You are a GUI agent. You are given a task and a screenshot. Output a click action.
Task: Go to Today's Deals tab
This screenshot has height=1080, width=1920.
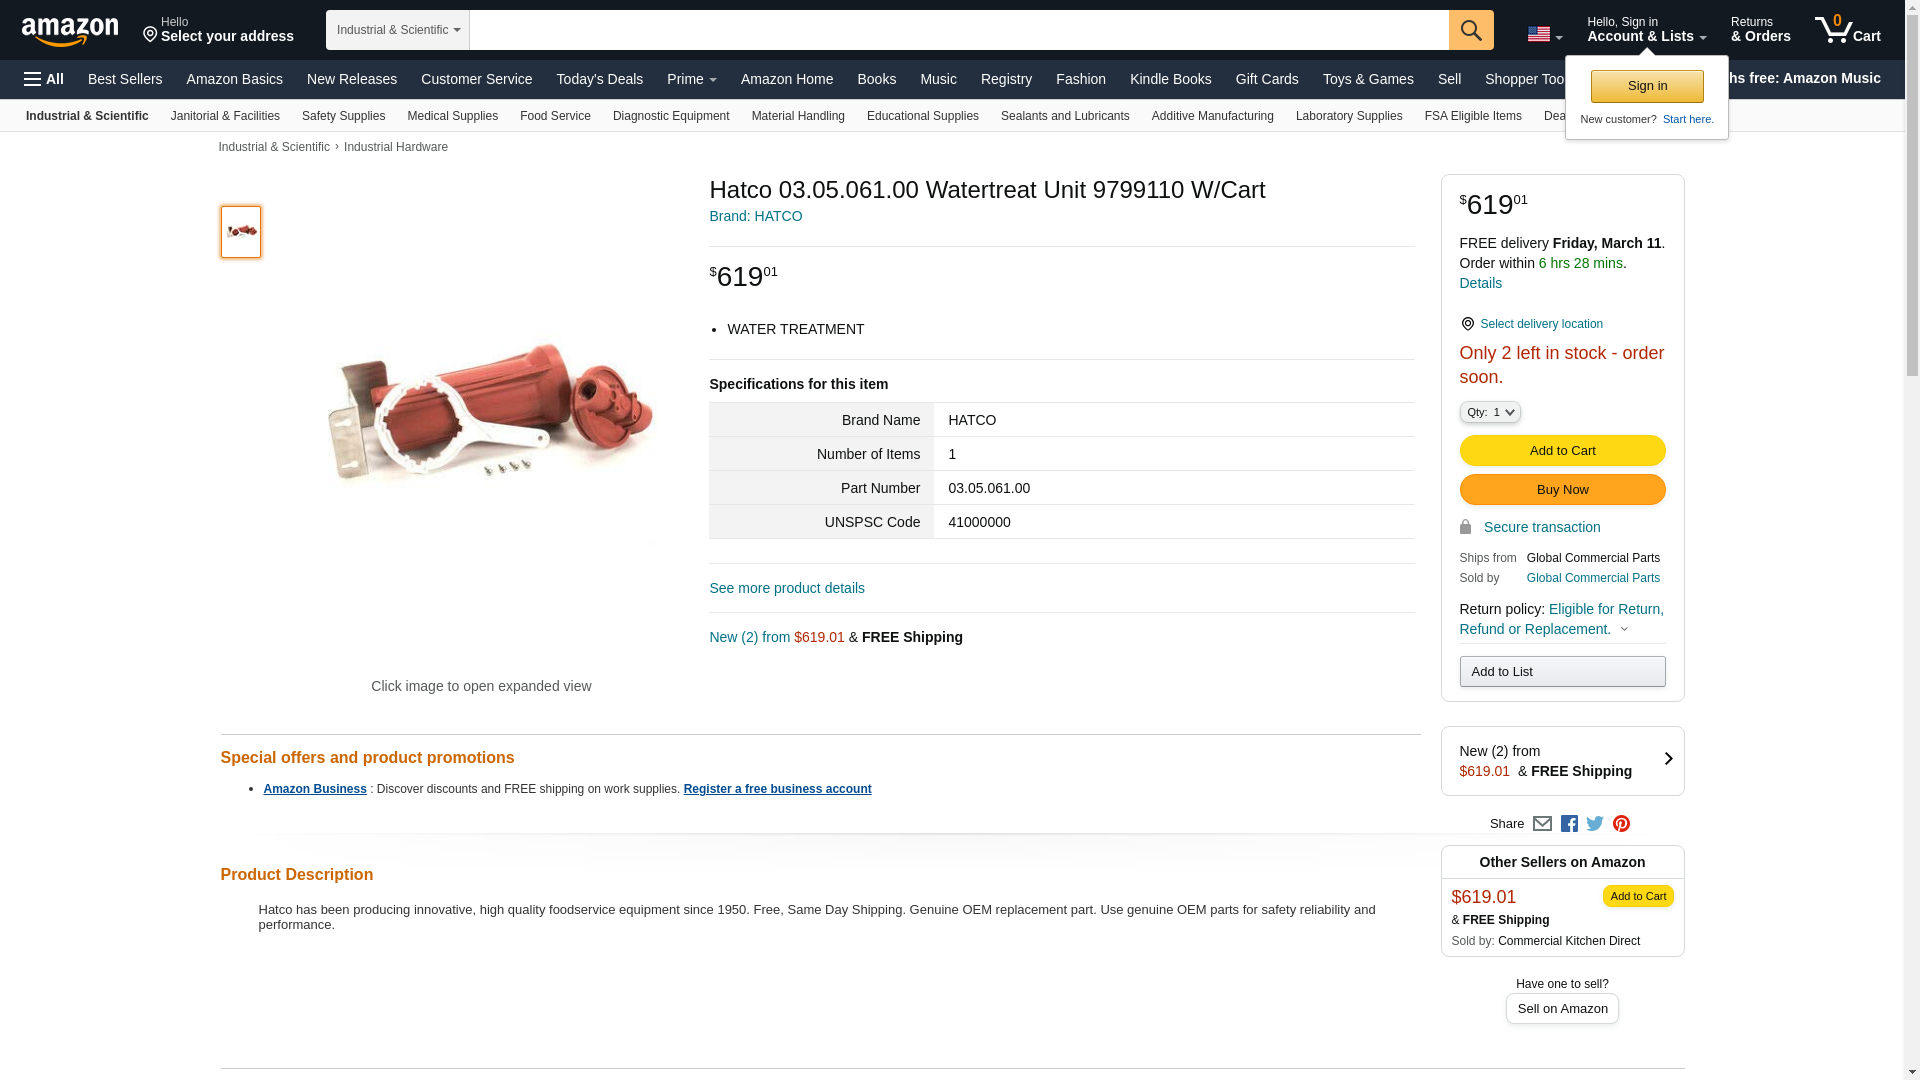(600, 79)
